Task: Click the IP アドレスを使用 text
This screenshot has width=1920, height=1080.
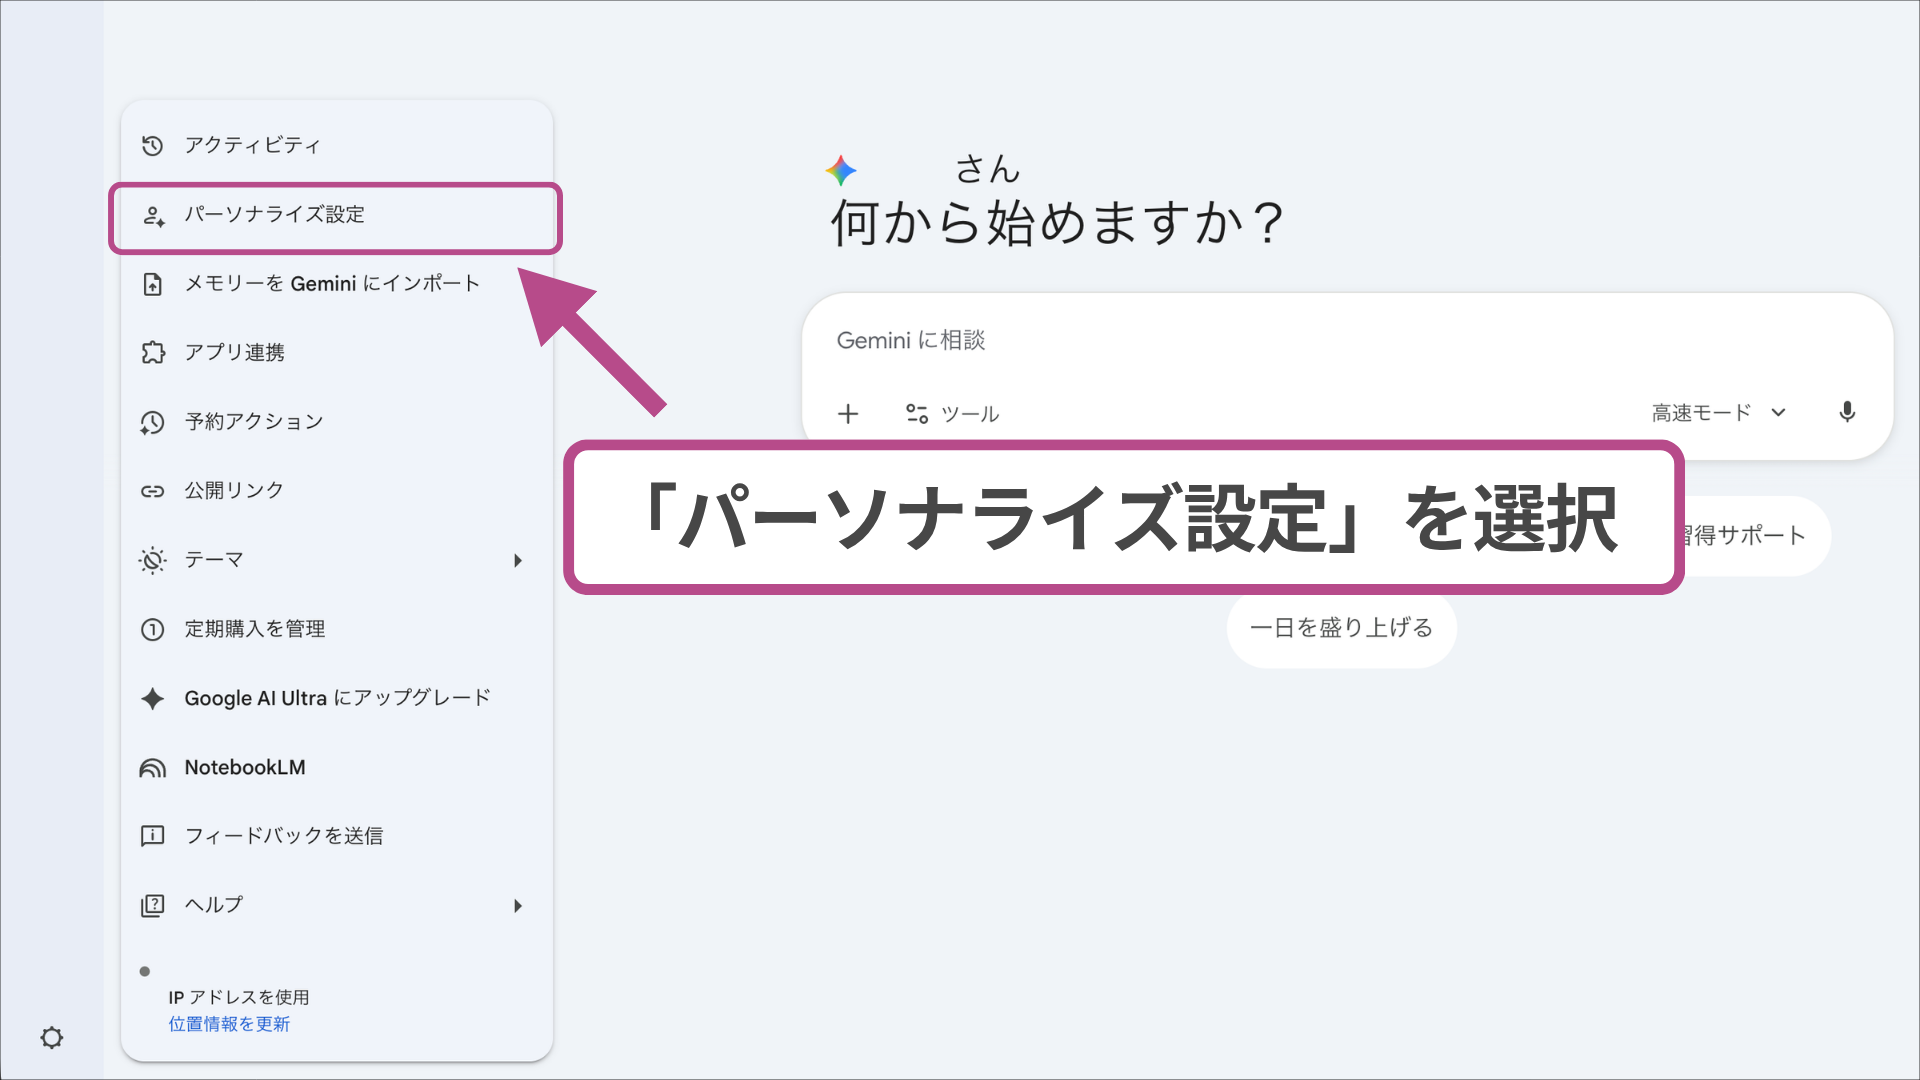Action: (x=239, y=997)
